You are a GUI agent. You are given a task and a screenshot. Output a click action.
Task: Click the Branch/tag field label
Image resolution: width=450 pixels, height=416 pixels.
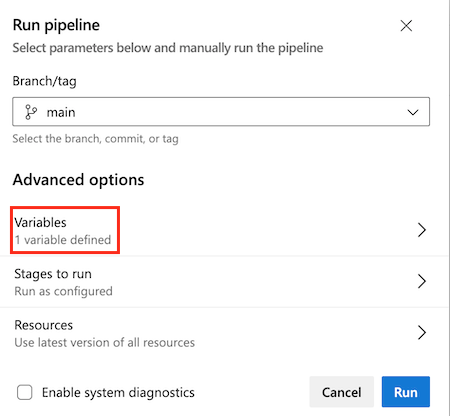click(x=44, y=81)
